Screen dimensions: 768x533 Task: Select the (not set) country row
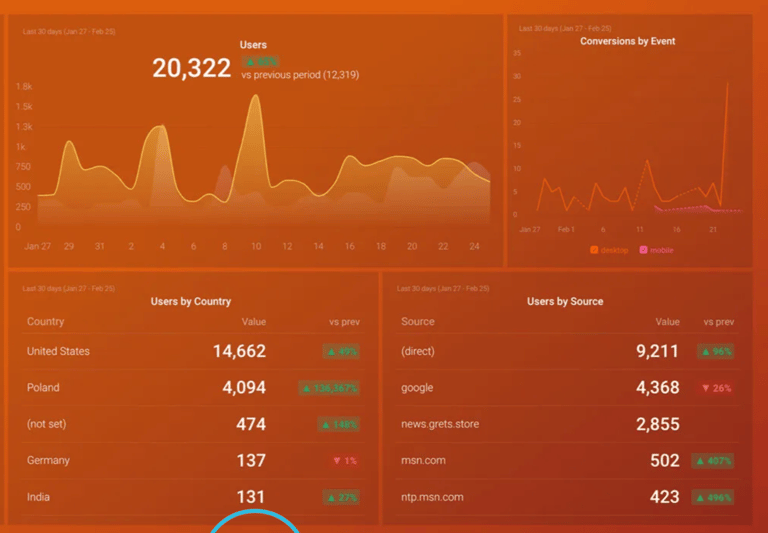click(193, 424)
